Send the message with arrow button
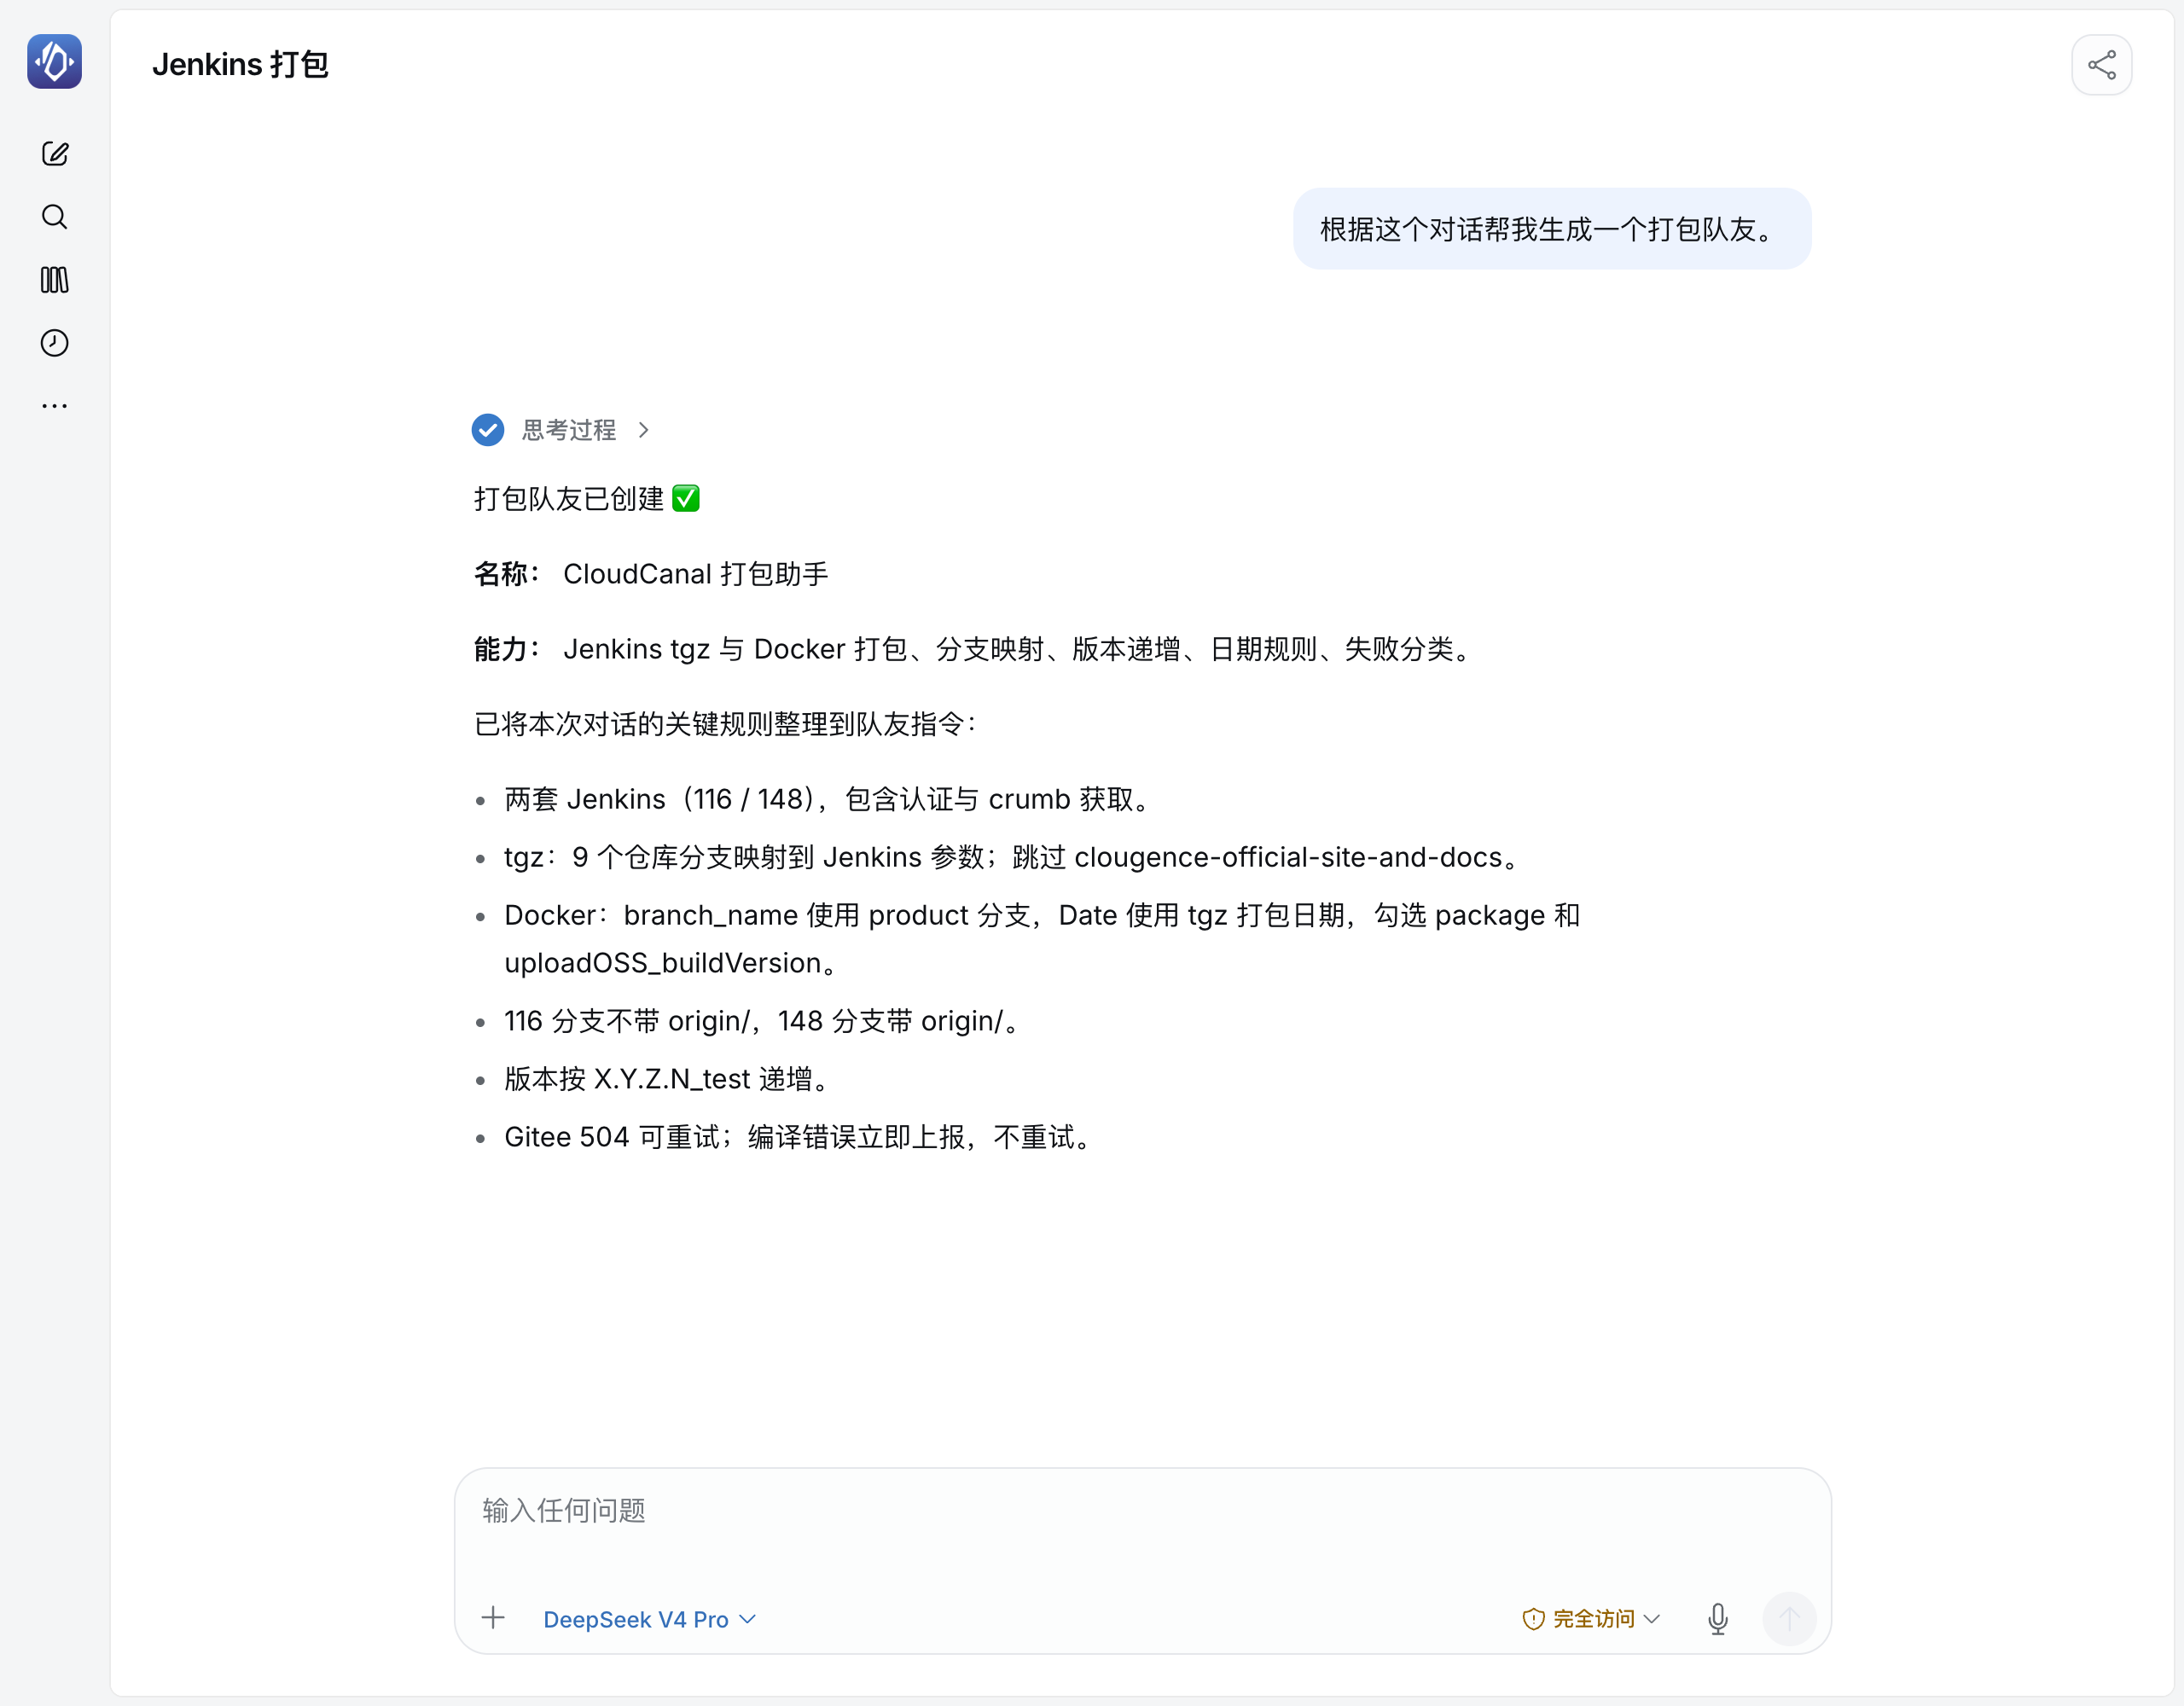Screen dimensions: 2184x1706 [x=1788, y=1618]
